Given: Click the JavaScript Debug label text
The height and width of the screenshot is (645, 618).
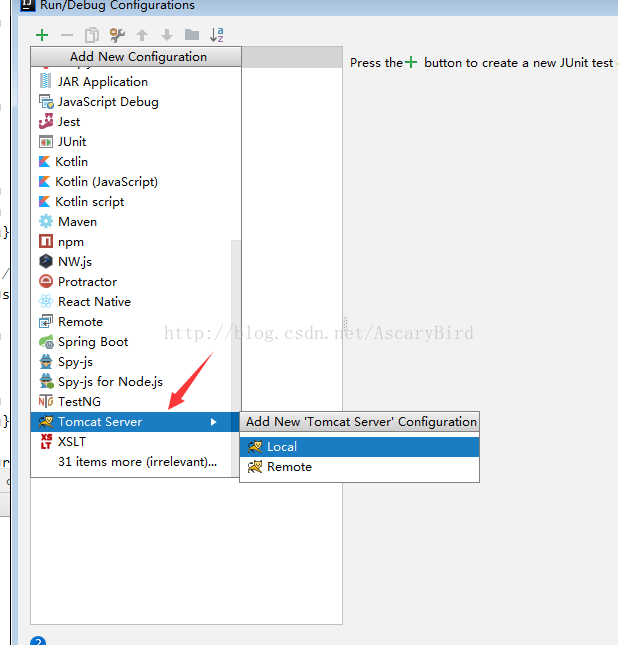Looking at the screenshot, I should pyautogui.click(x=108, y=102).
